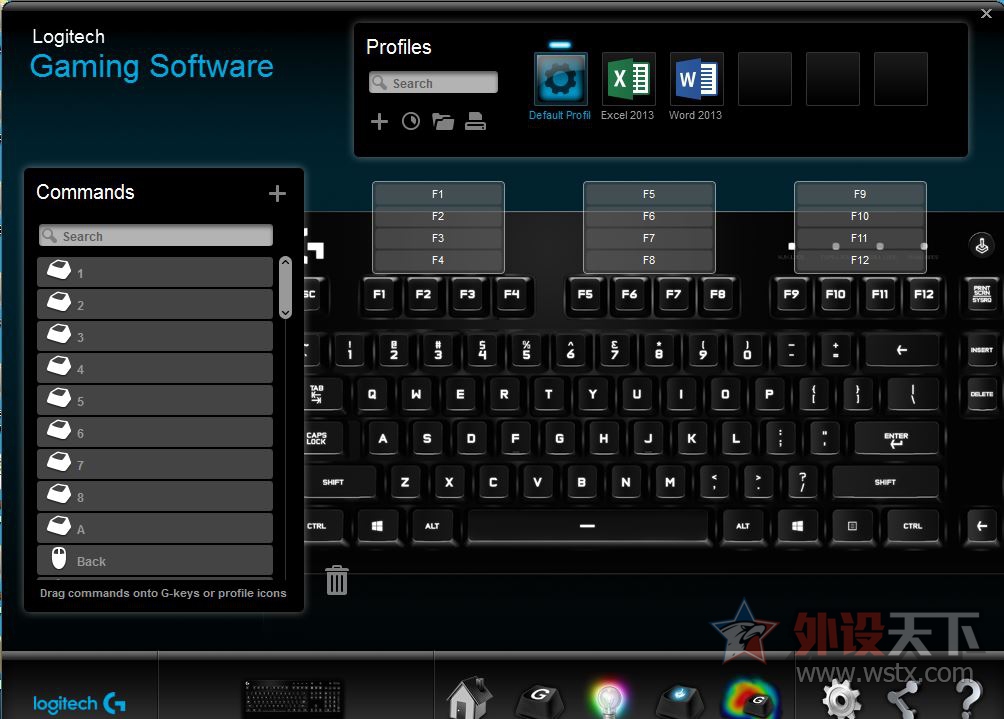Click the print profile icon
Viewport: 1004px width, 719px height.
(475, 121)
